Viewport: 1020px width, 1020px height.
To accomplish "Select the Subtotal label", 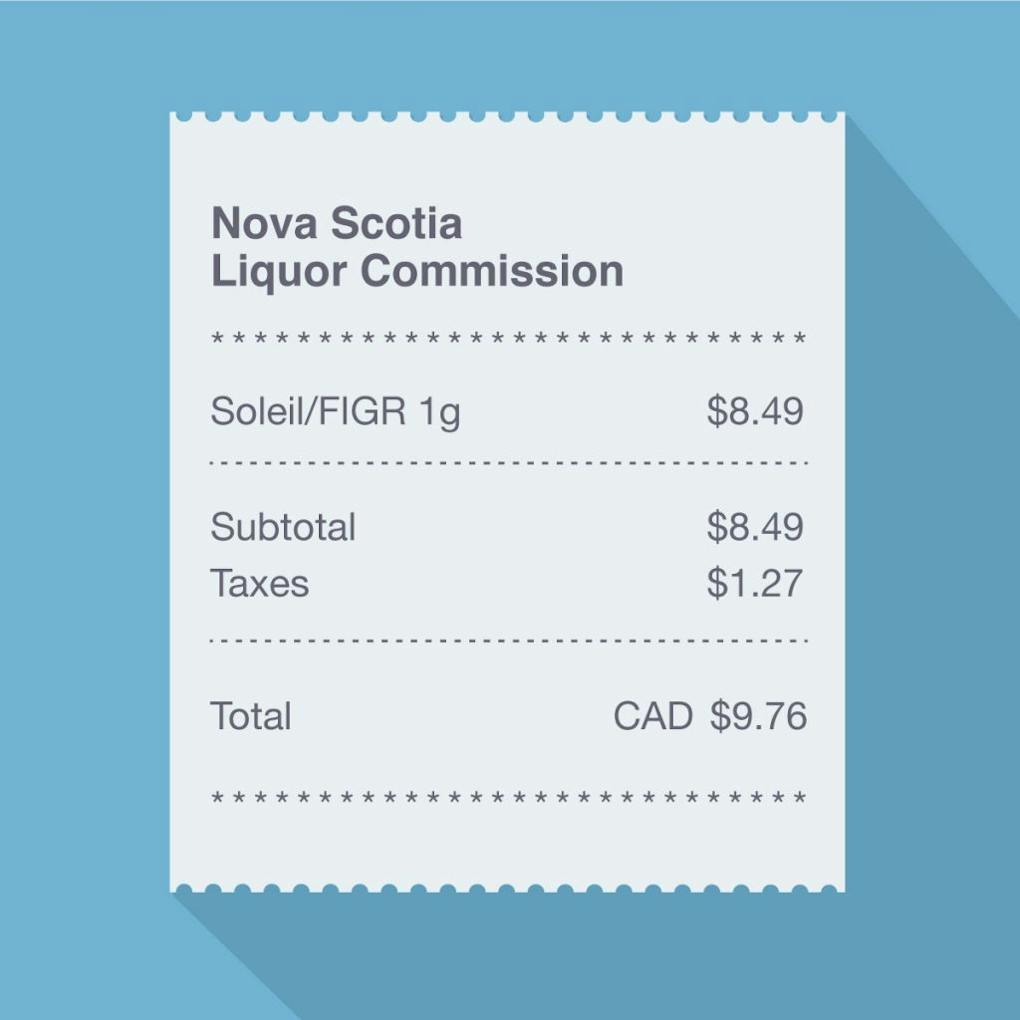I will (283, 527).
